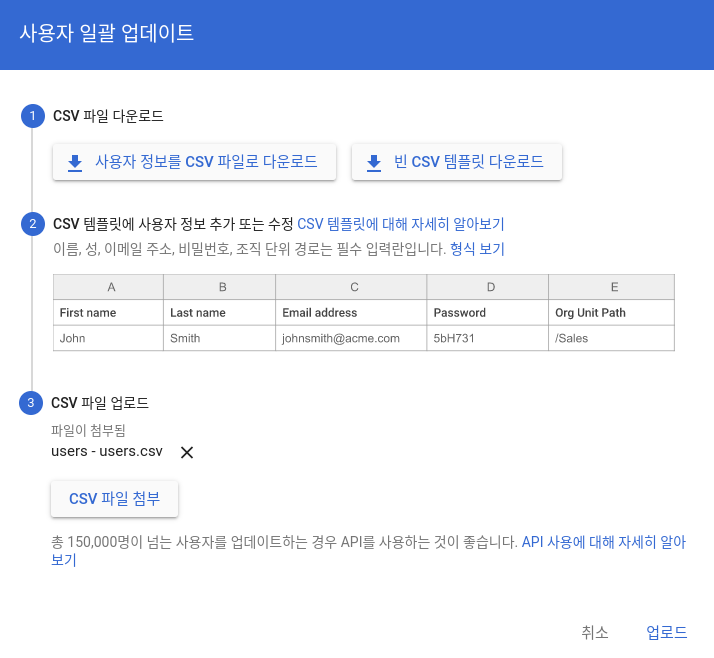Select the Last name table cell

pyautogui.click(x=219, y=312)
